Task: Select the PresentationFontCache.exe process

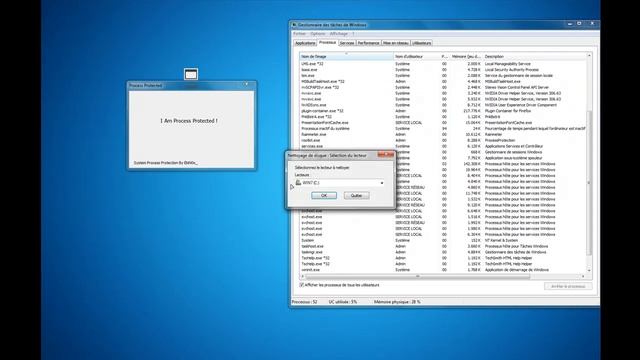Action: point(443,122)
